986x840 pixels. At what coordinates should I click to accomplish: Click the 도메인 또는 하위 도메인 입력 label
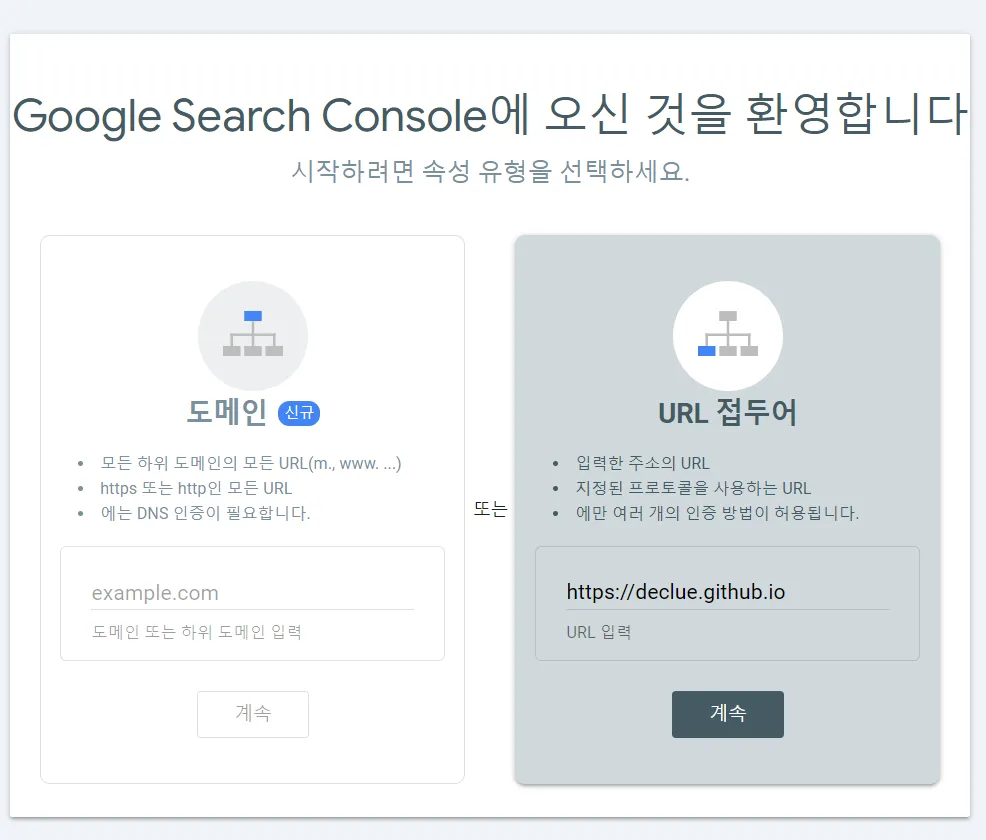point(197,632)
